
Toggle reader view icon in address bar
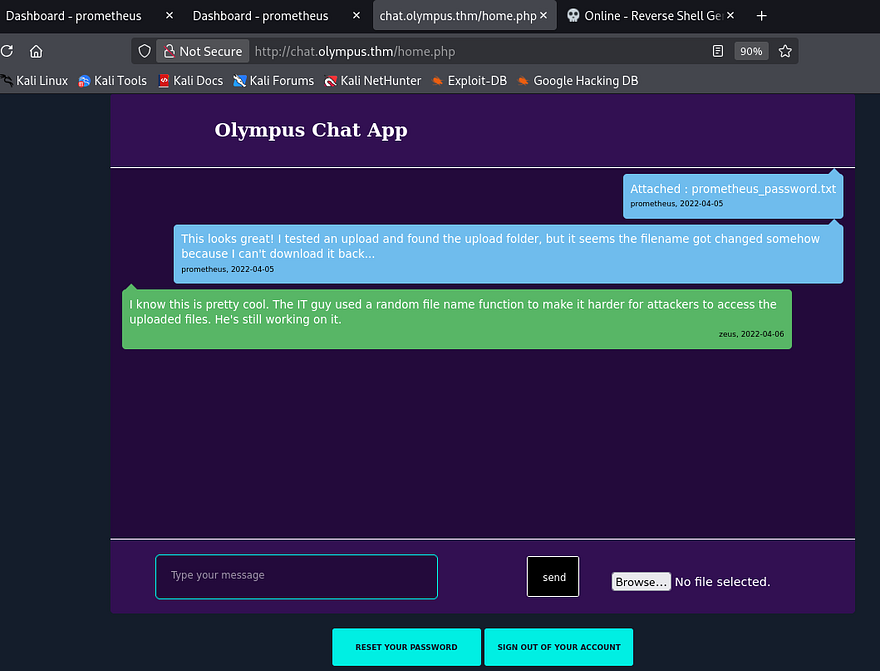click(x=718, y=51)
